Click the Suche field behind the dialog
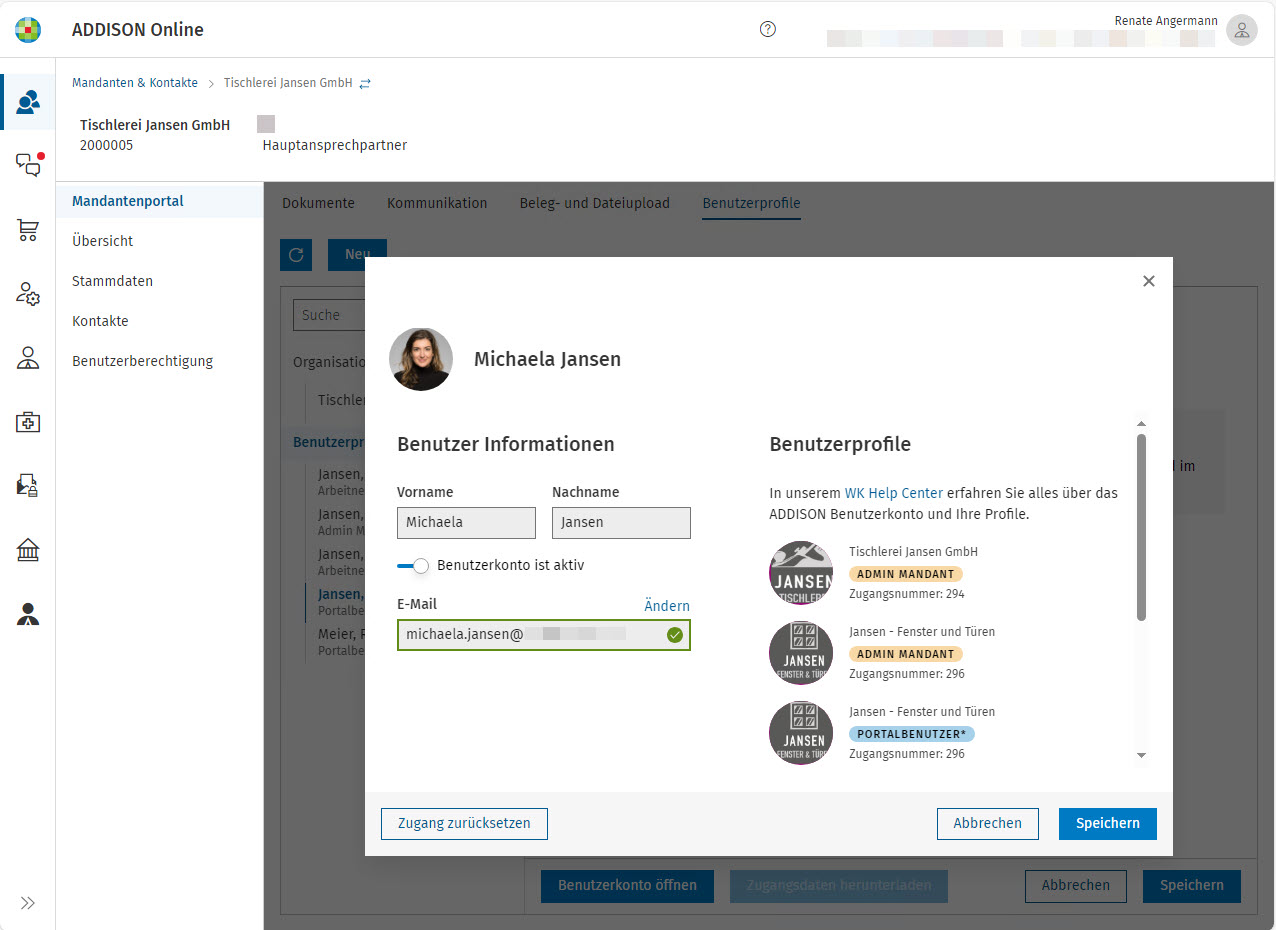1276x930 pixels. (x=329, y=315)
